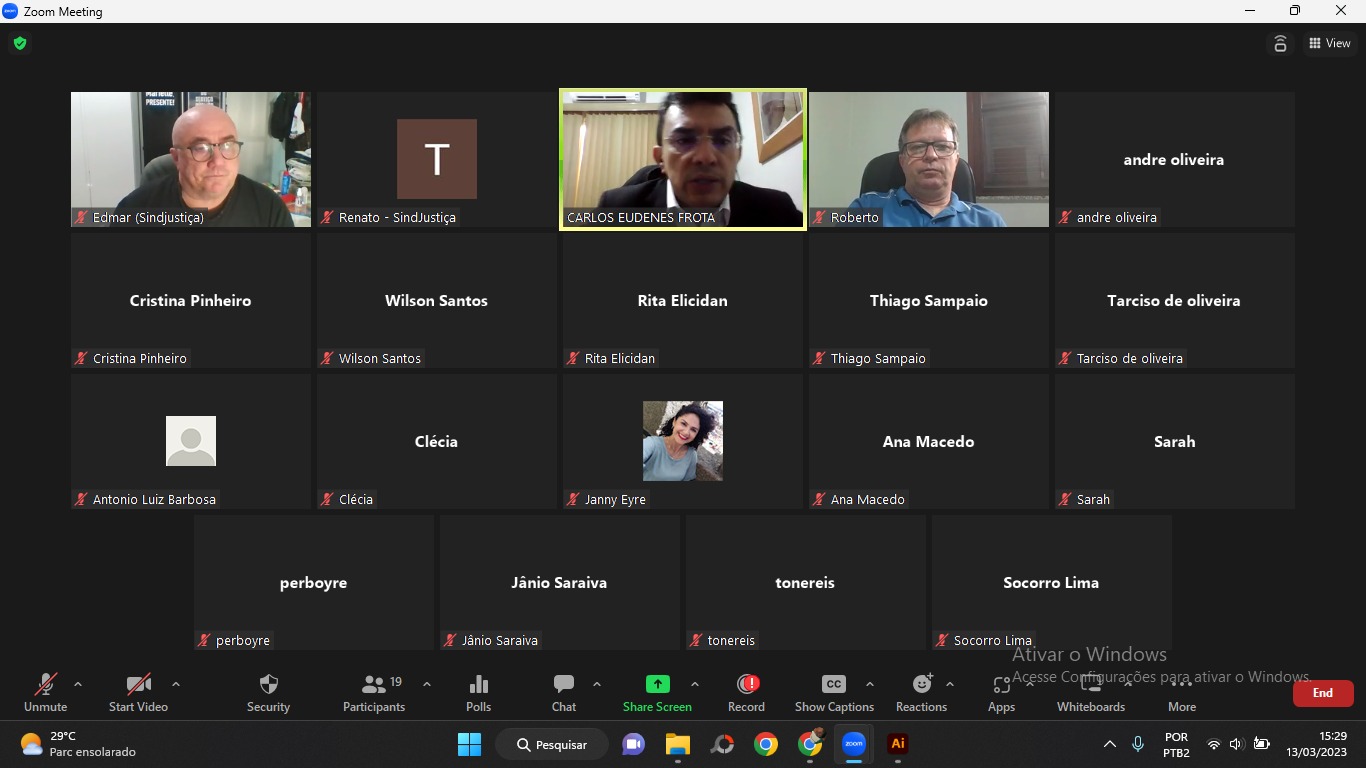Image resolution: width=1366 pixels, height=768 pixels.
Task: Expand video options arrow beside Start Video
Action: coord(176,685)
